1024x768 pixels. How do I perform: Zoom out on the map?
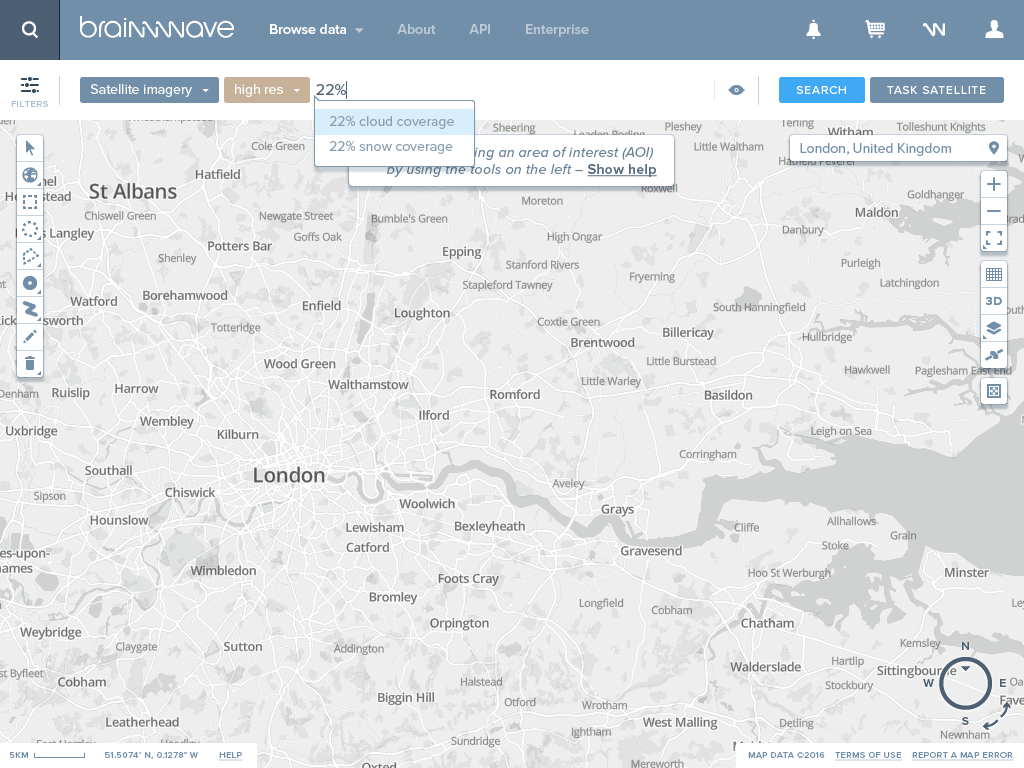click(x=993, y=211)
